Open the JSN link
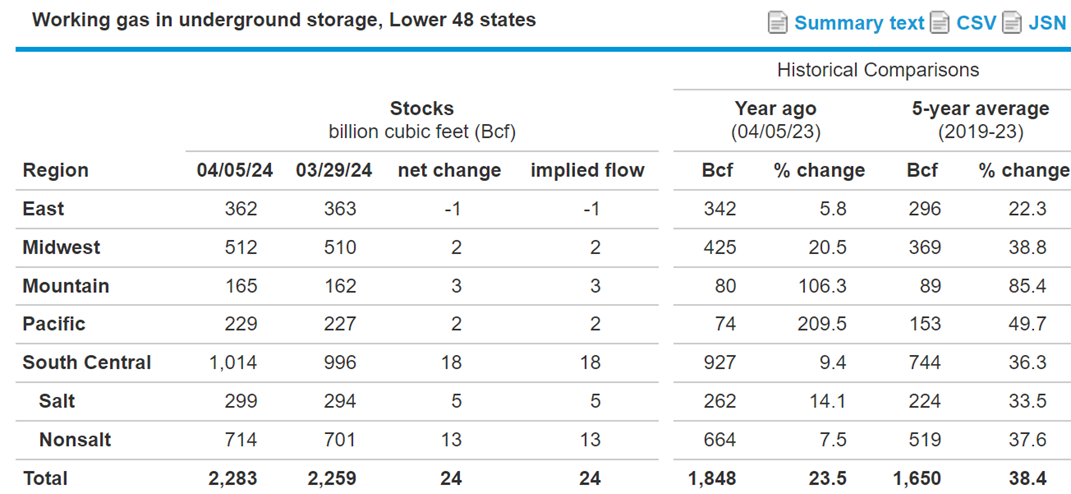This screenshot has height=494, width=1071. click(1046, 23)
